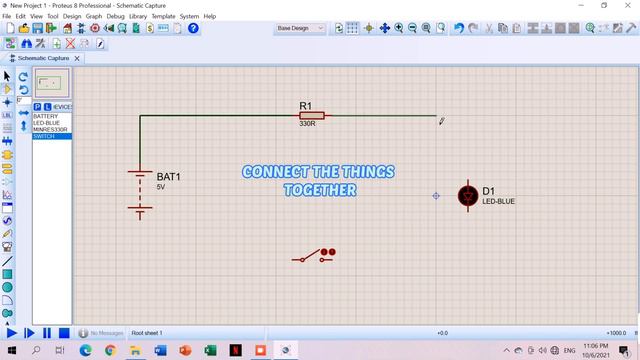This screenshot has height=360, width=640.
Task: Open Microsoft Edge from the taskbar
Action: tap(85, 350)
